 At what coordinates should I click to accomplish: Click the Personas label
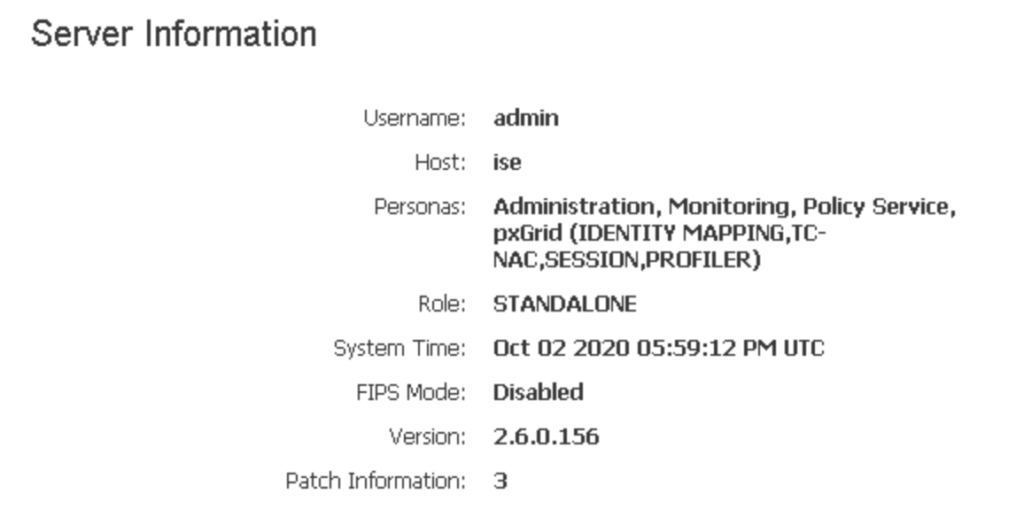[x=420, y=208]
